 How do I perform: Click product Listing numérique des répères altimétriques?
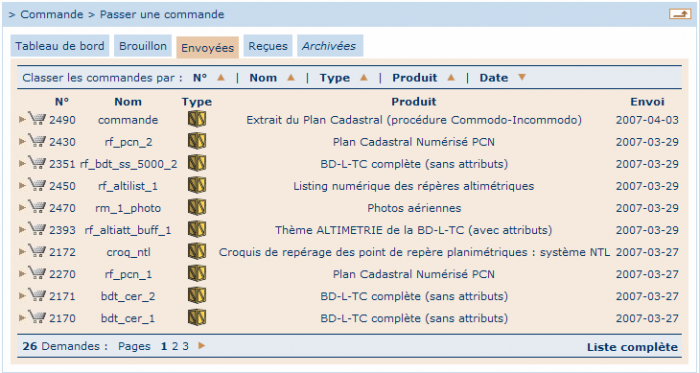413,186
